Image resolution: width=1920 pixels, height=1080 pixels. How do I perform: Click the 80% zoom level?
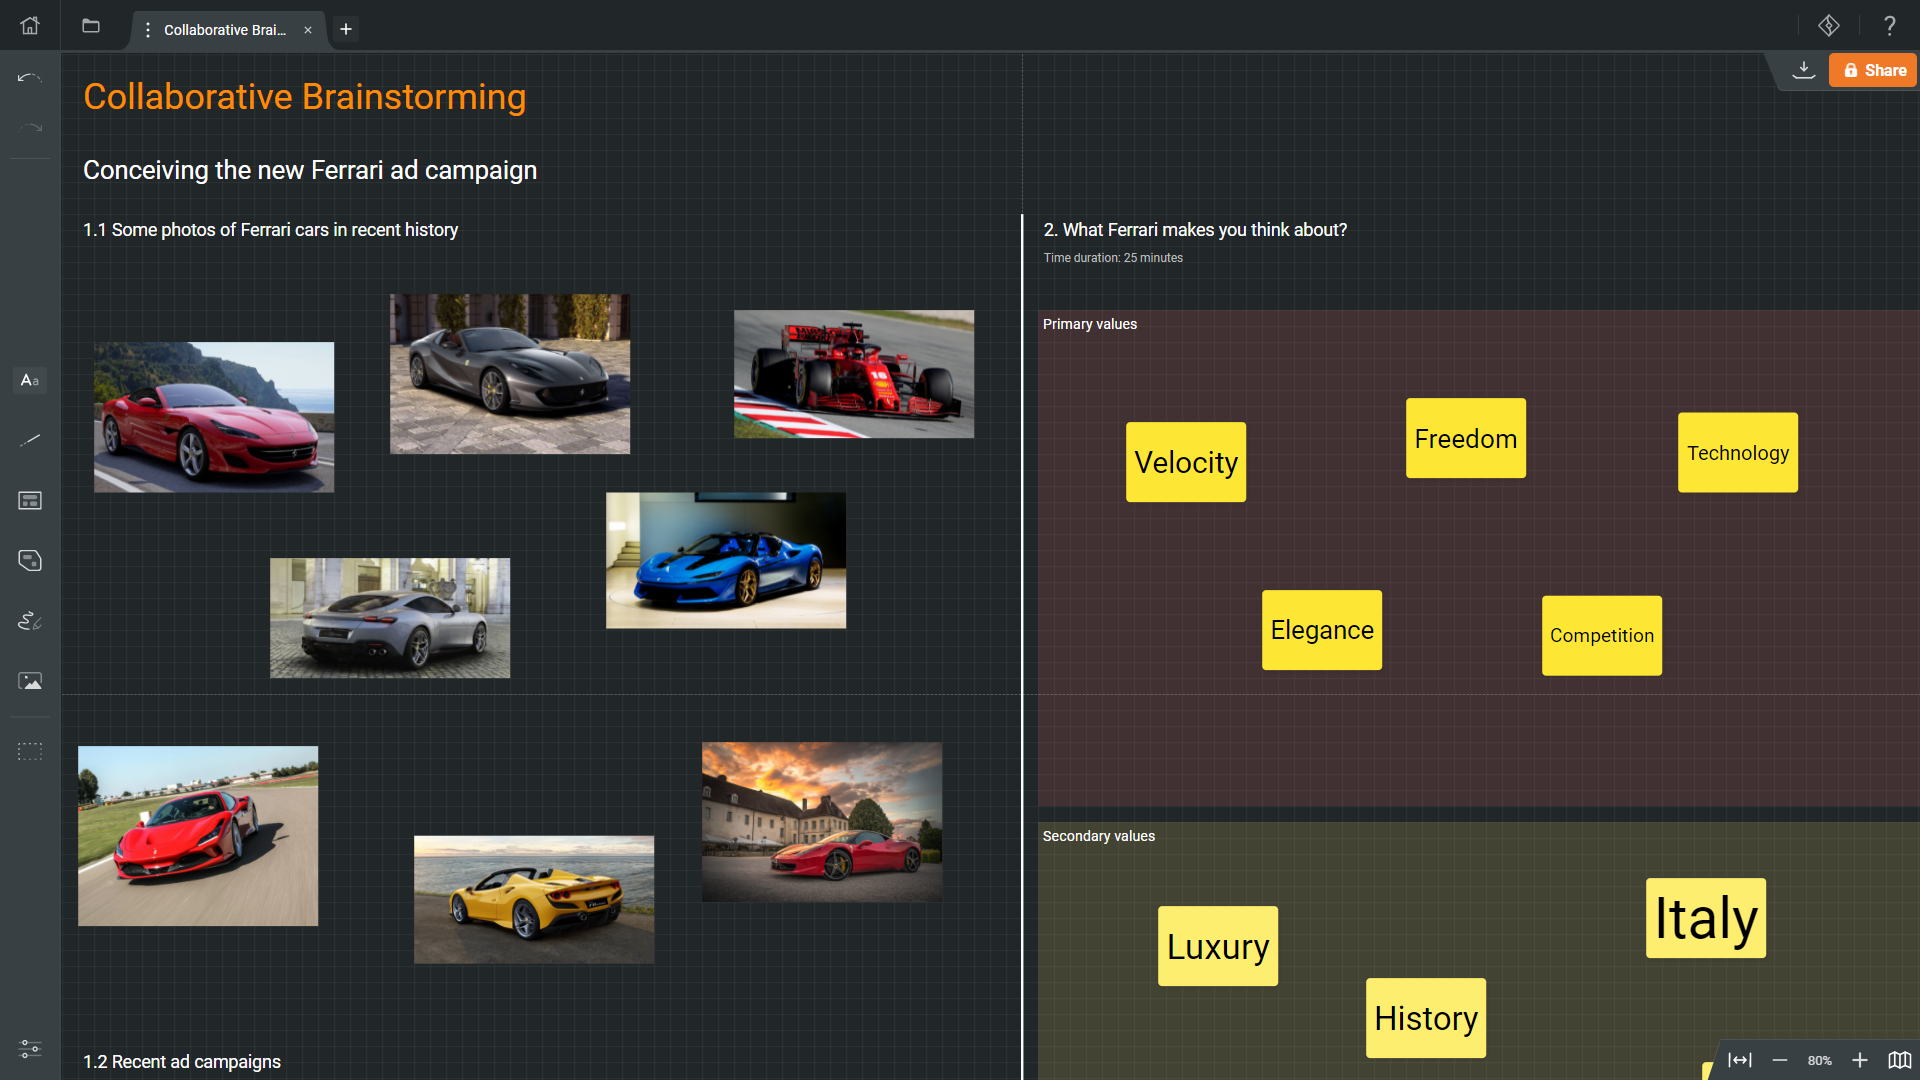(1819, 1061)
